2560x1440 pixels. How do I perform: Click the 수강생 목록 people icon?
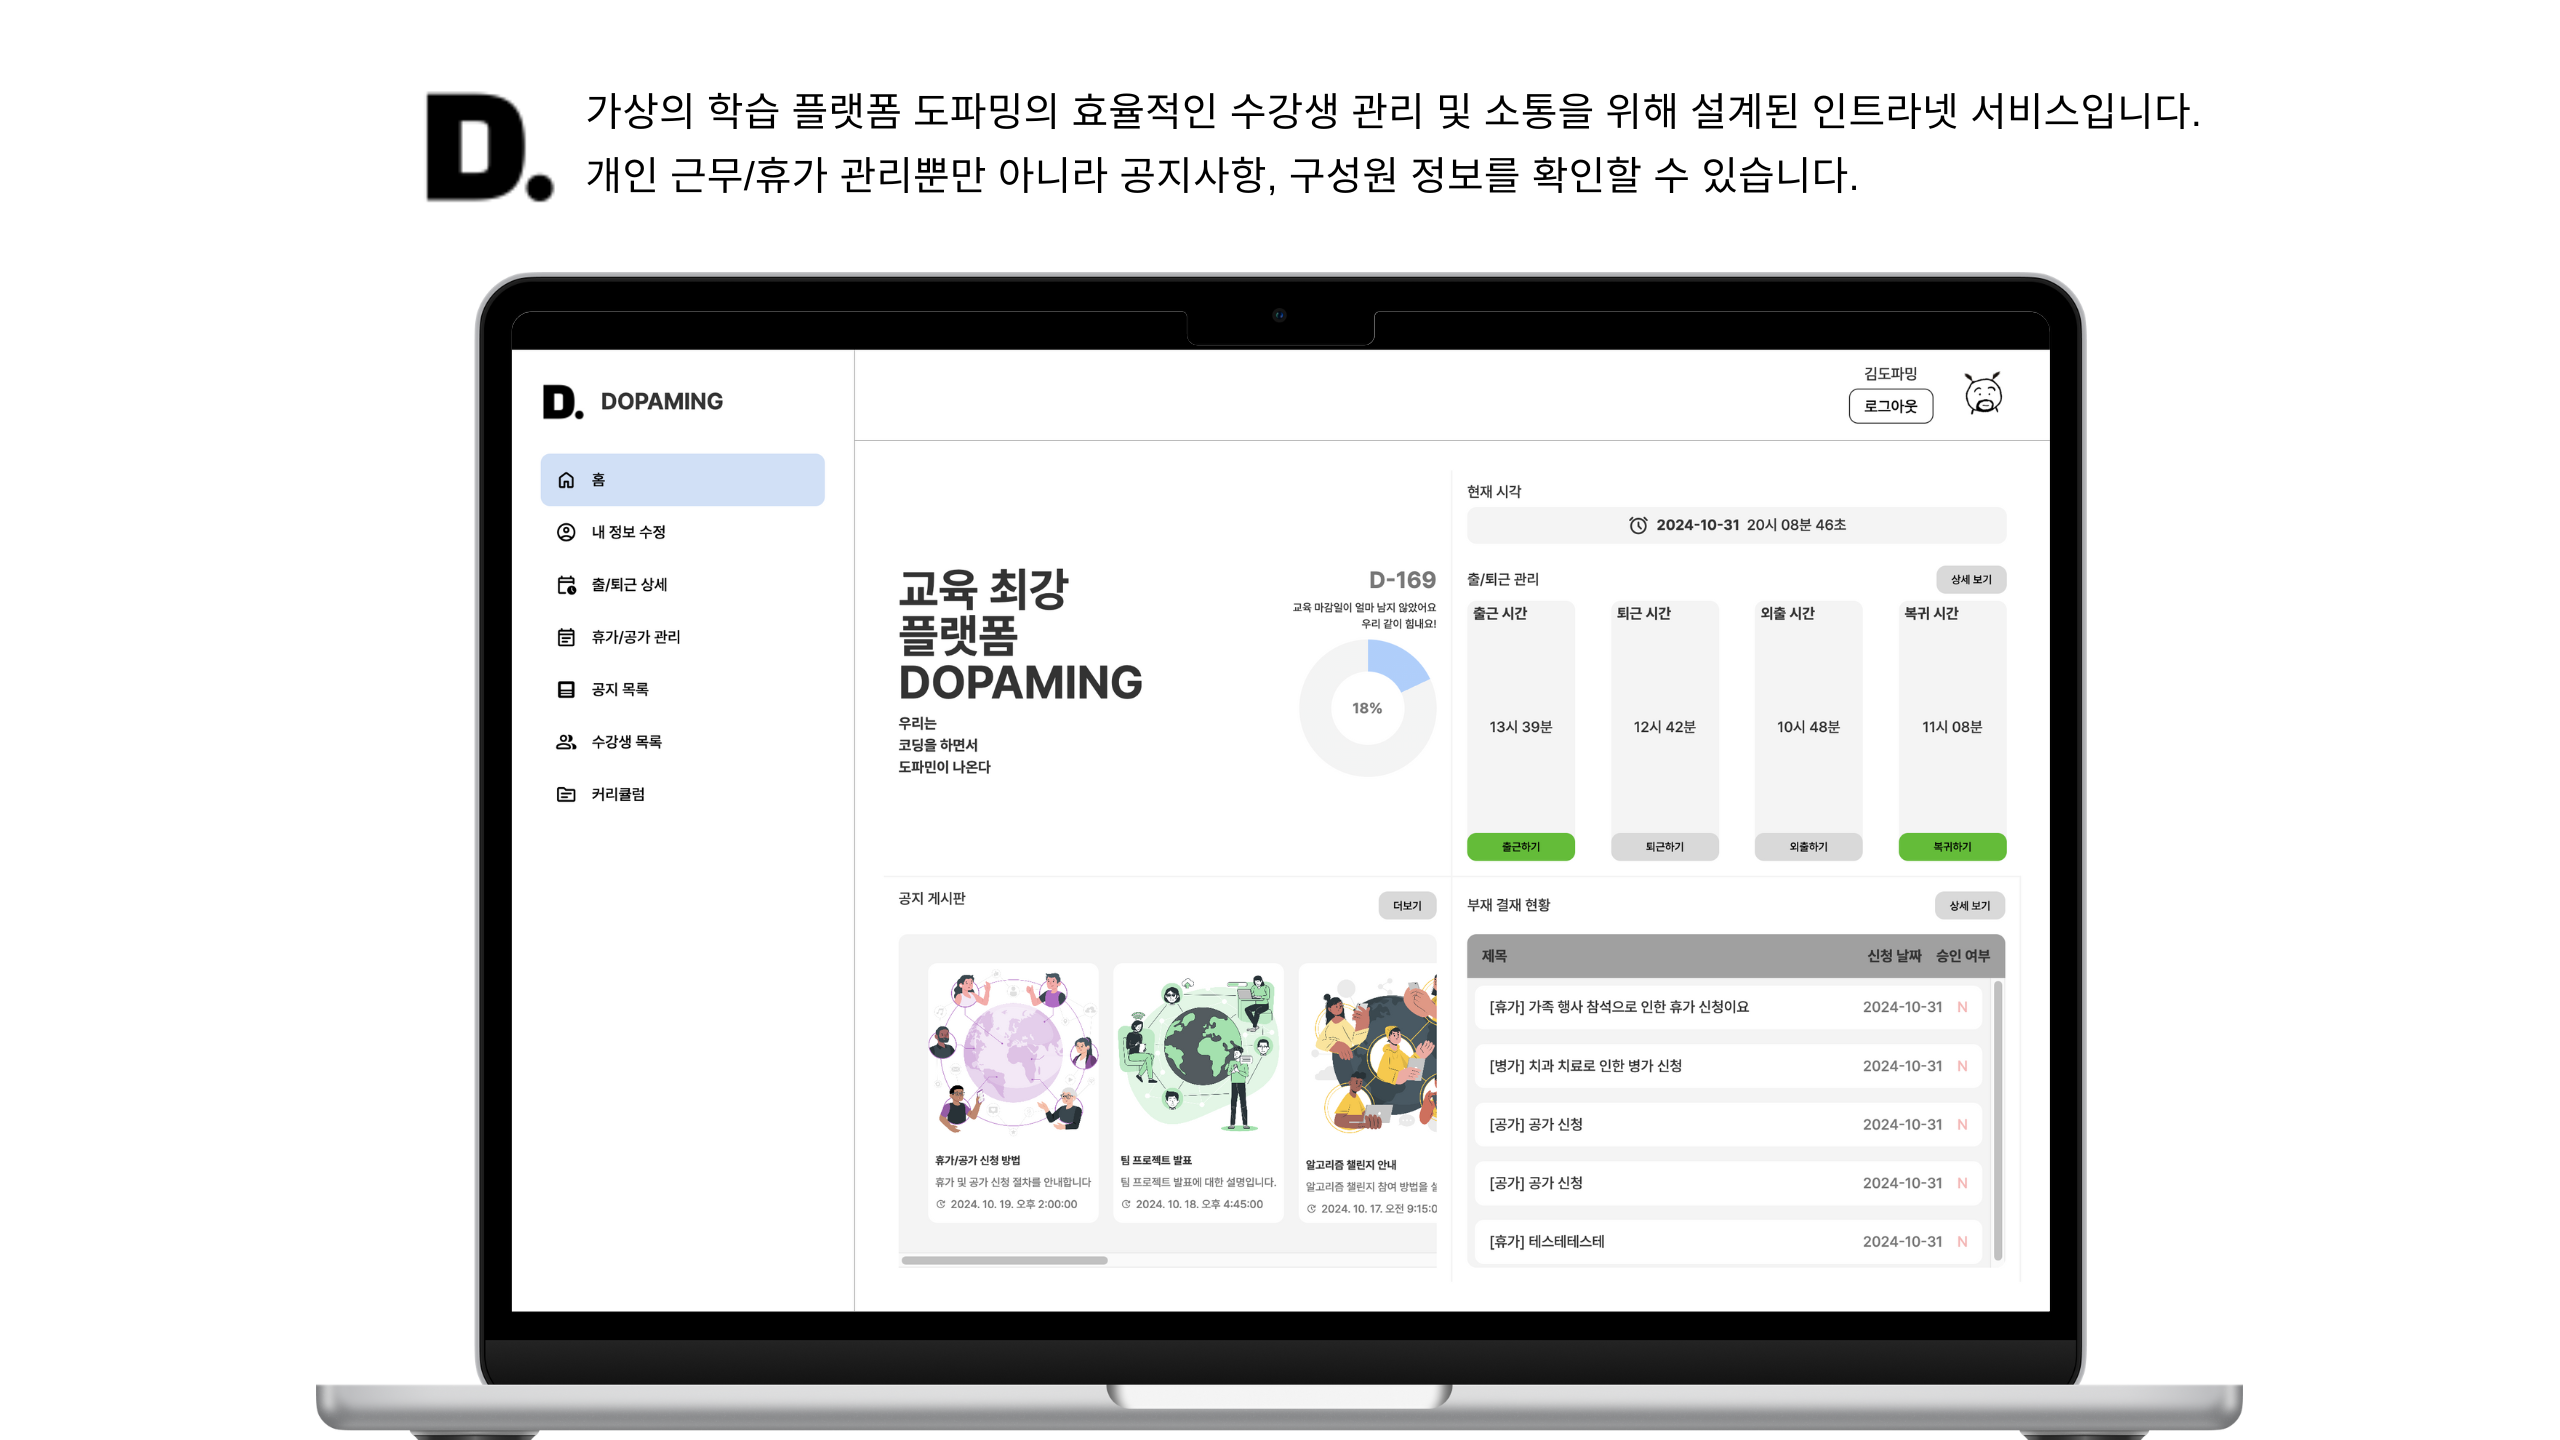point(566,742)
